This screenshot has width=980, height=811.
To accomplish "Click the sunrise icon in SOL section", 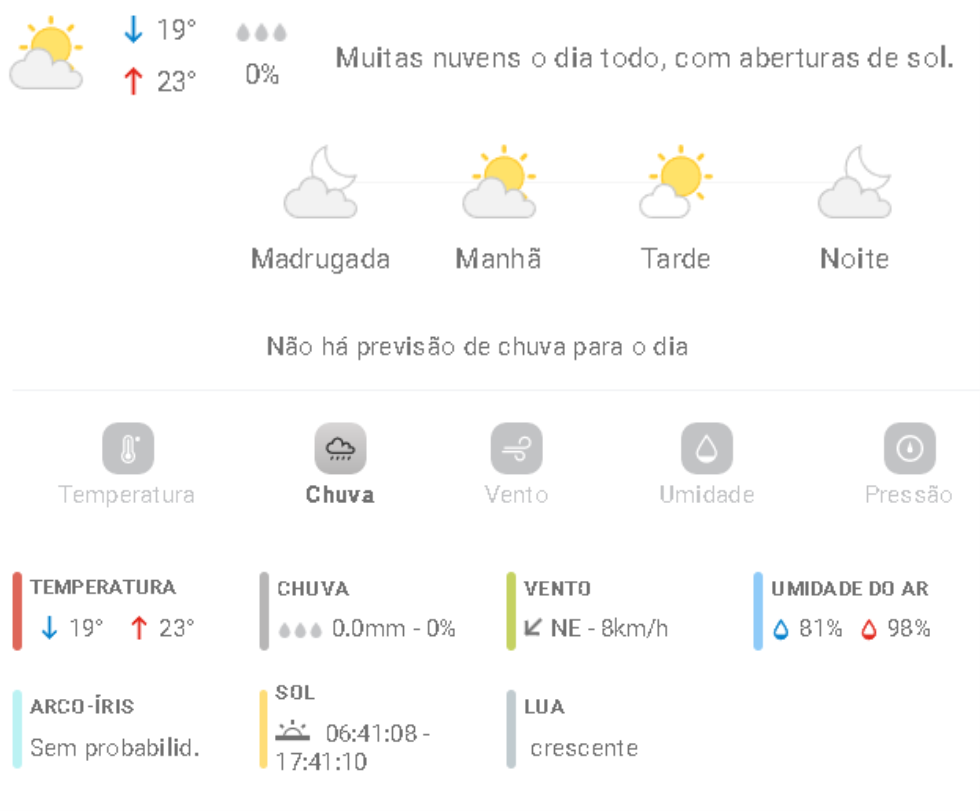I will [x=292, y=731].
